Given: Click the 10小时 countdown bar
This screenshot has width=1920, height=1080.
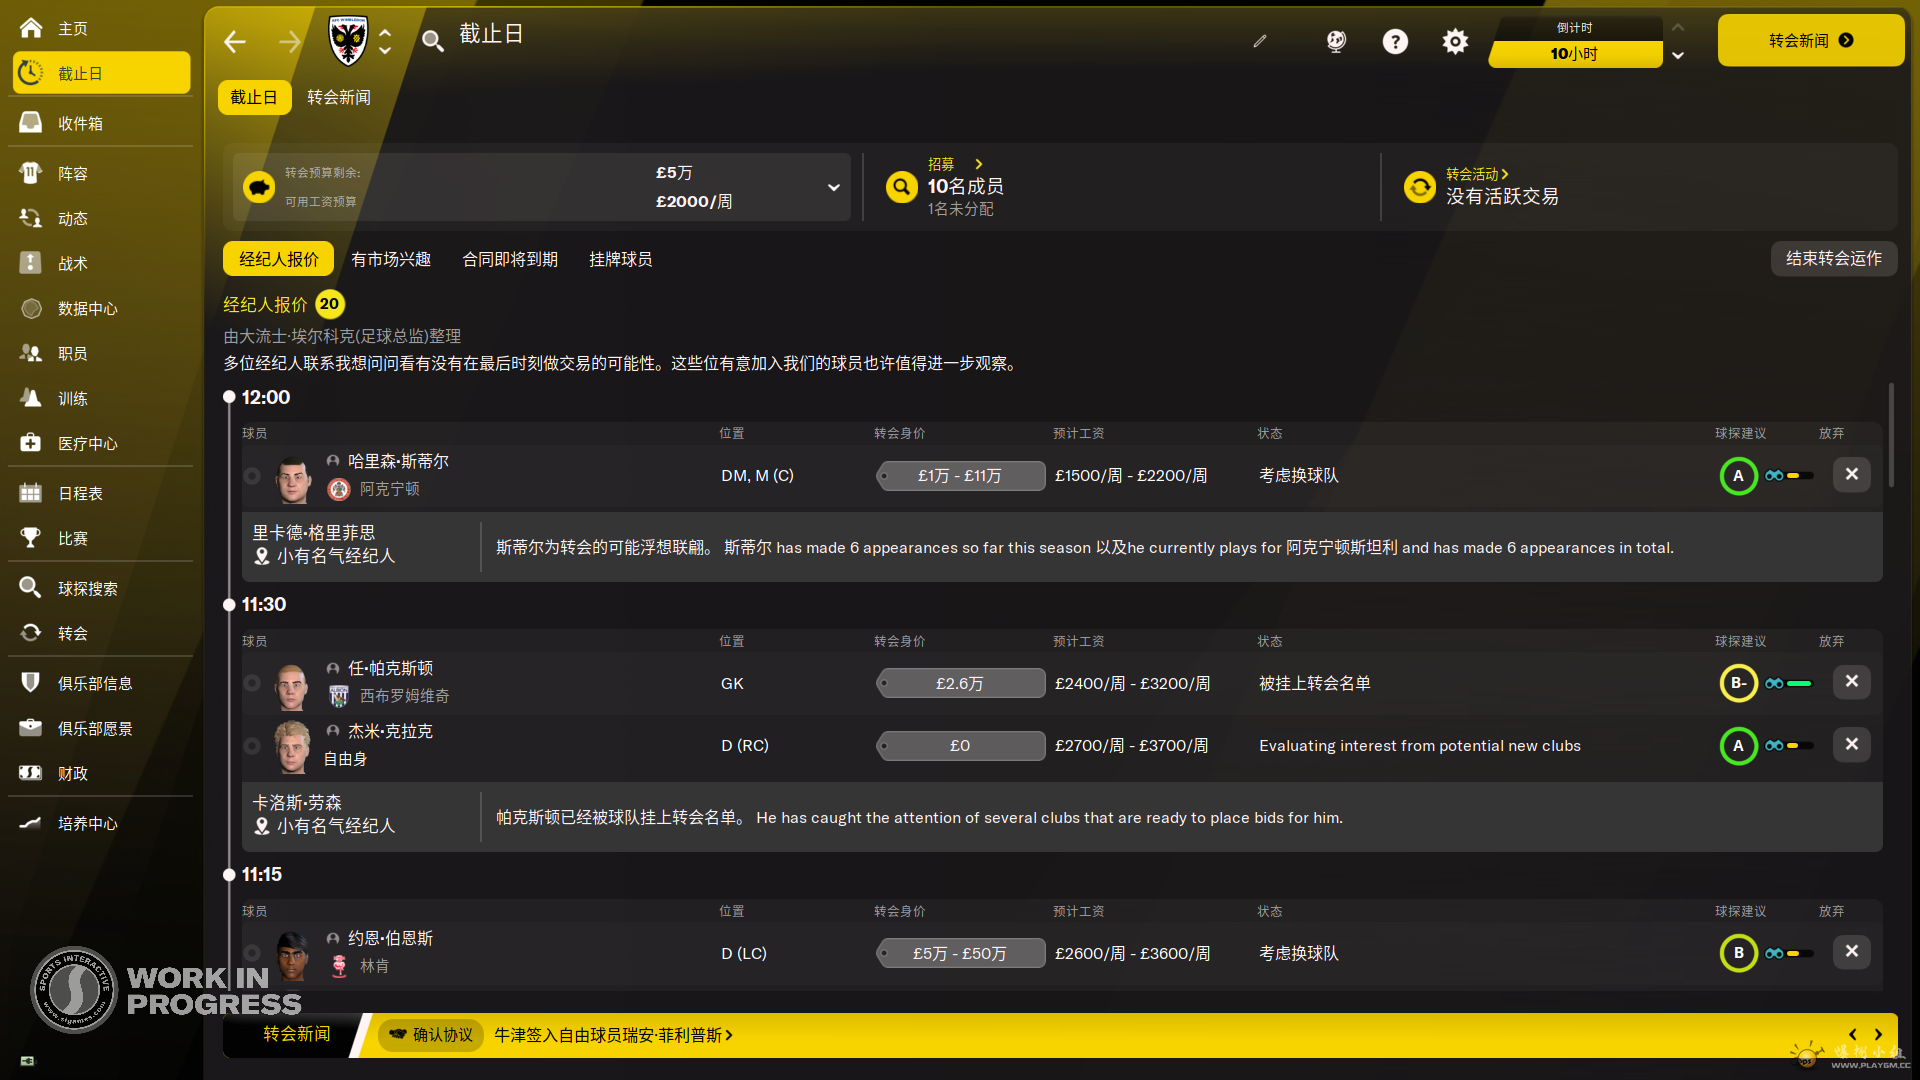Looking at the screenshot, I should [1575, 54].
